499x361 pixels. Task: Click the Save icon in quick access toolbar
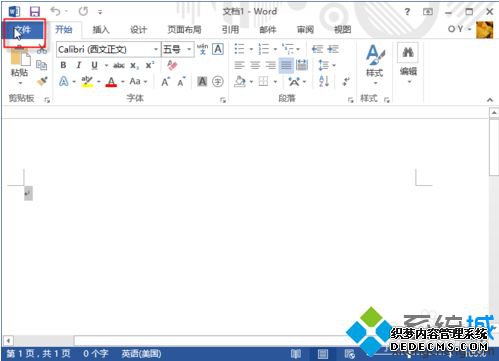point(35,12)
